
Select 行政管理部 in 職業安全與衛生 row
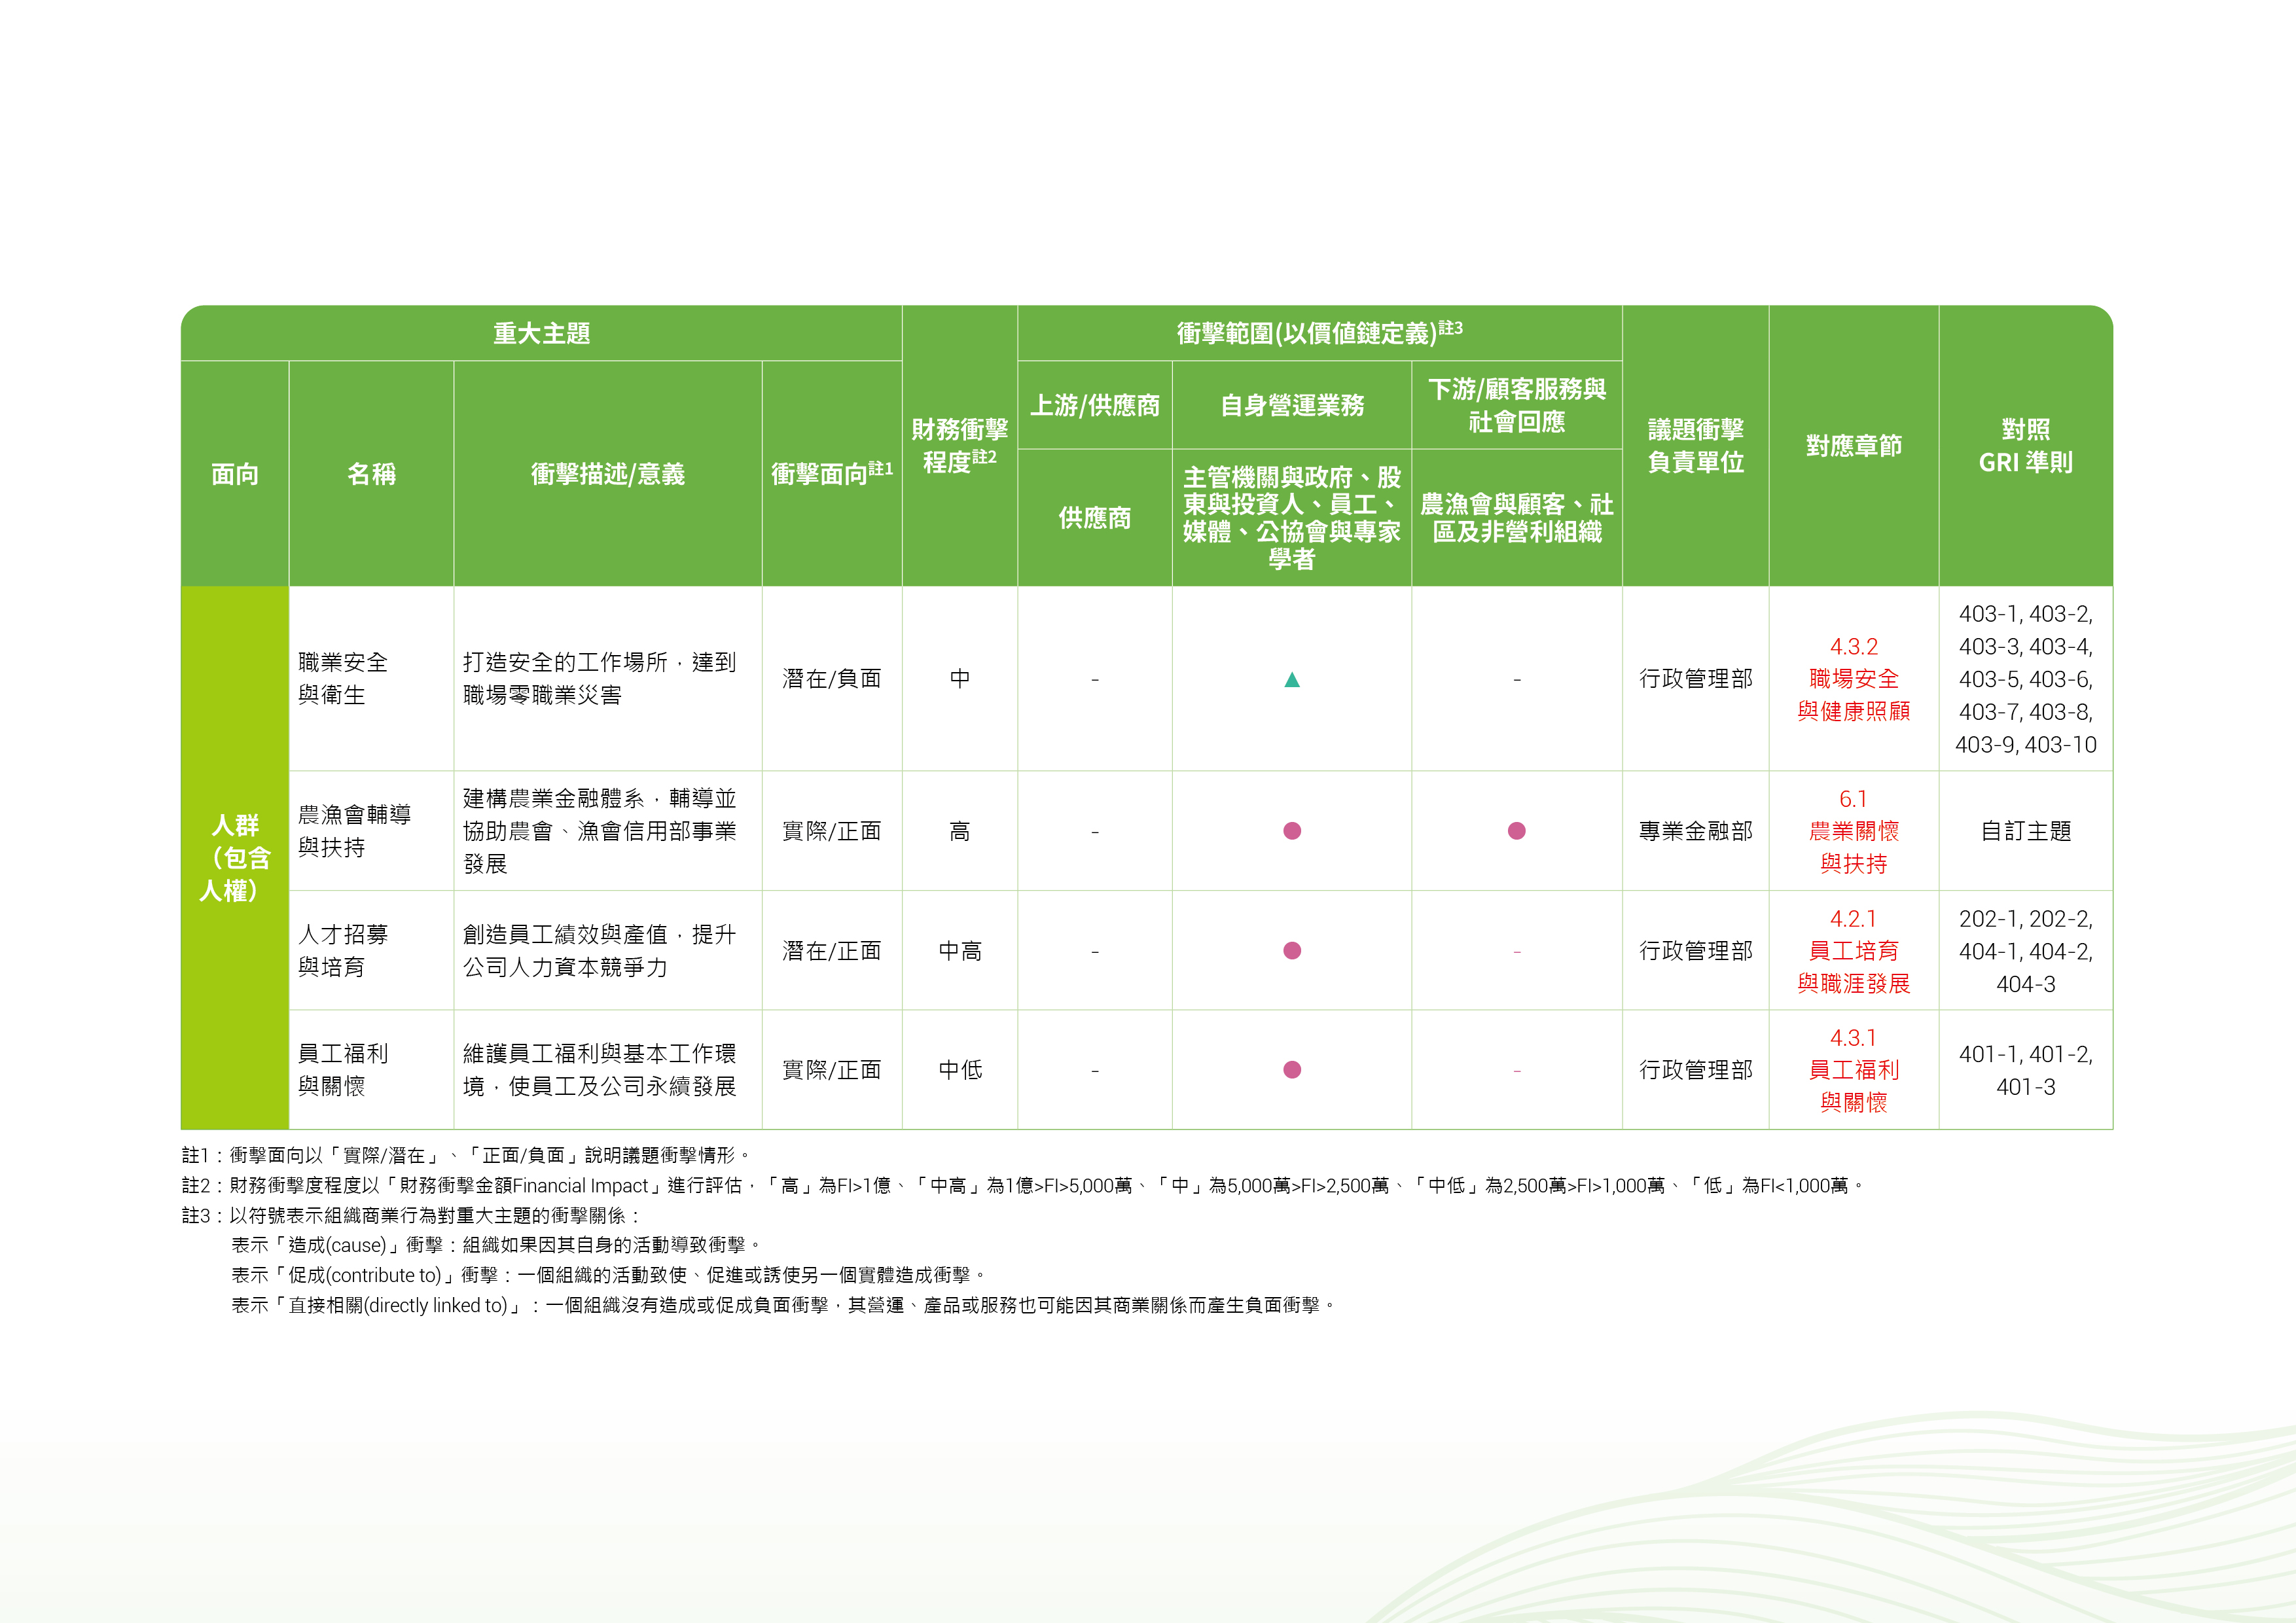point(1695,679)
